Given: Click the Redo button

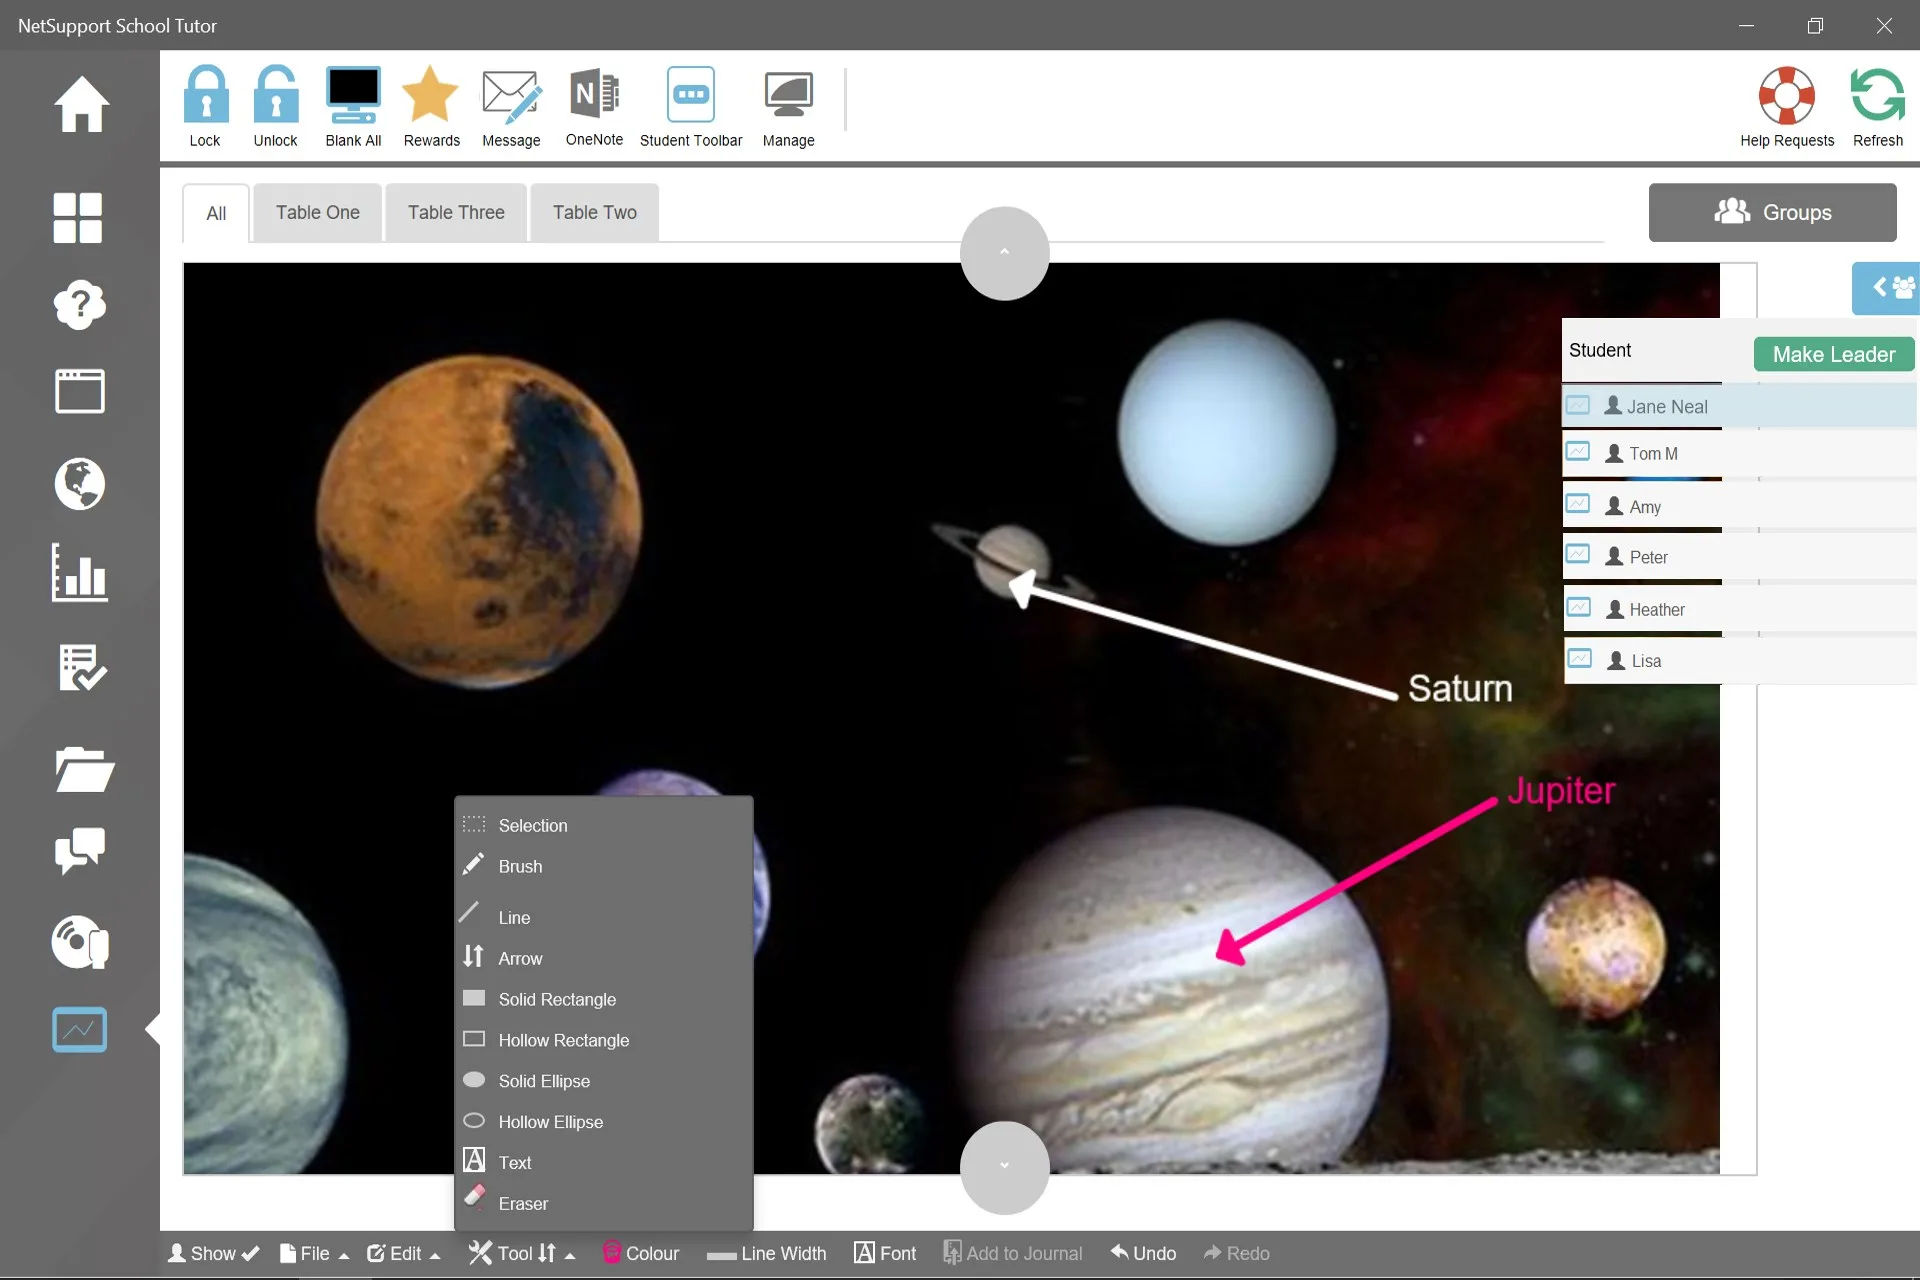Looking at the screenshot, I should point(1236,1254).
